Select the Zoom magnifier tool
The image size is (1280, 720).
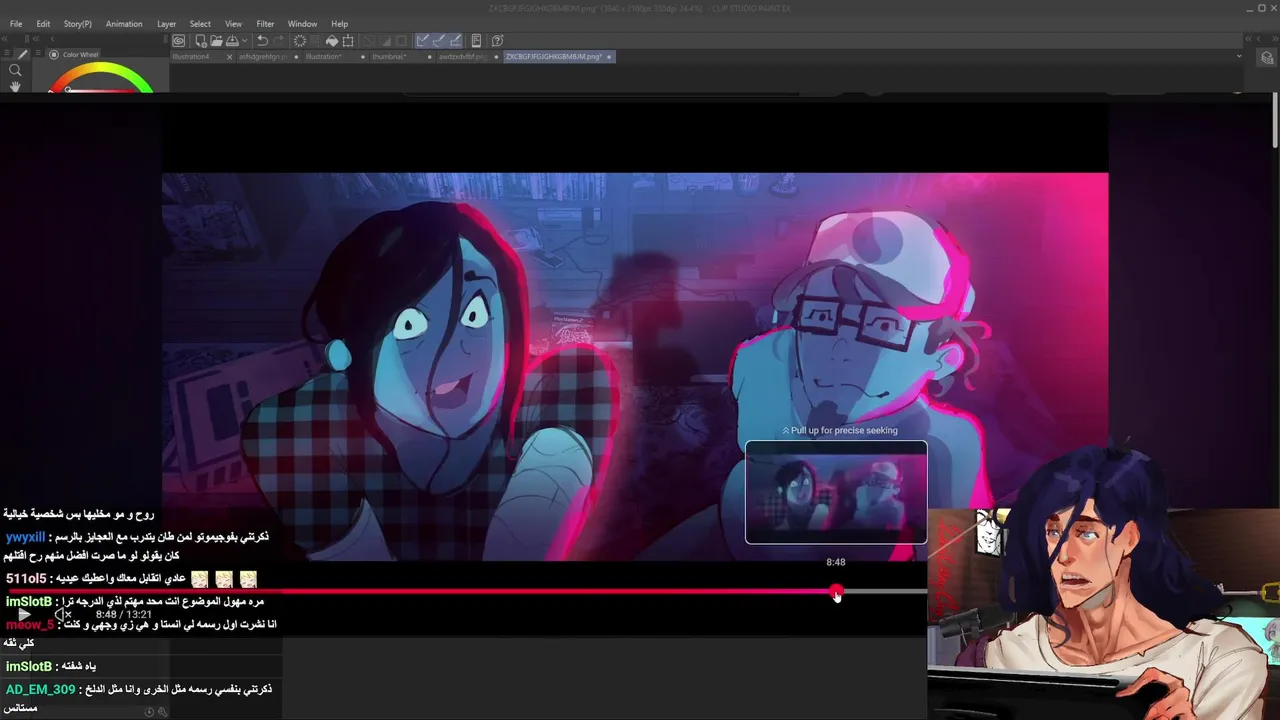15,71
